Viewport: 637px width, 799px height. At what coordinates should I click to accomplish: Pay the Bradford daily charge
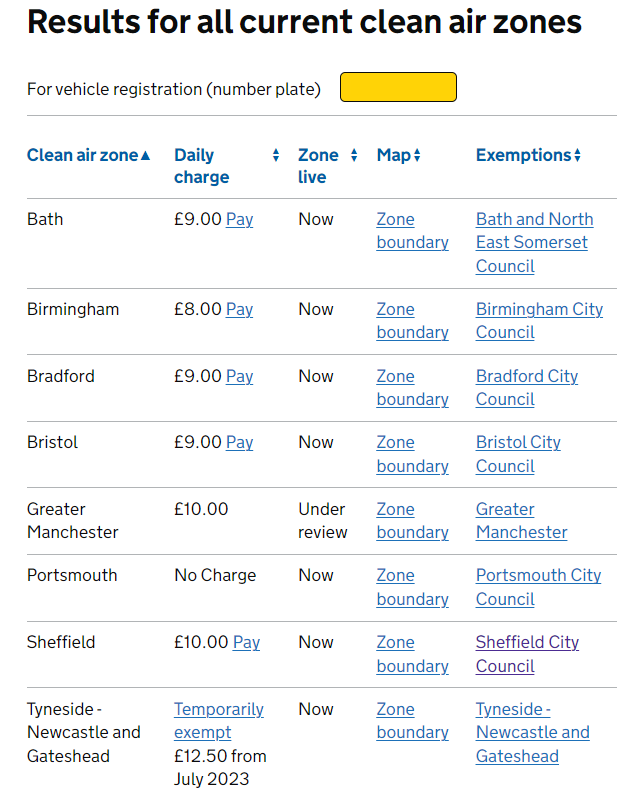239,376
